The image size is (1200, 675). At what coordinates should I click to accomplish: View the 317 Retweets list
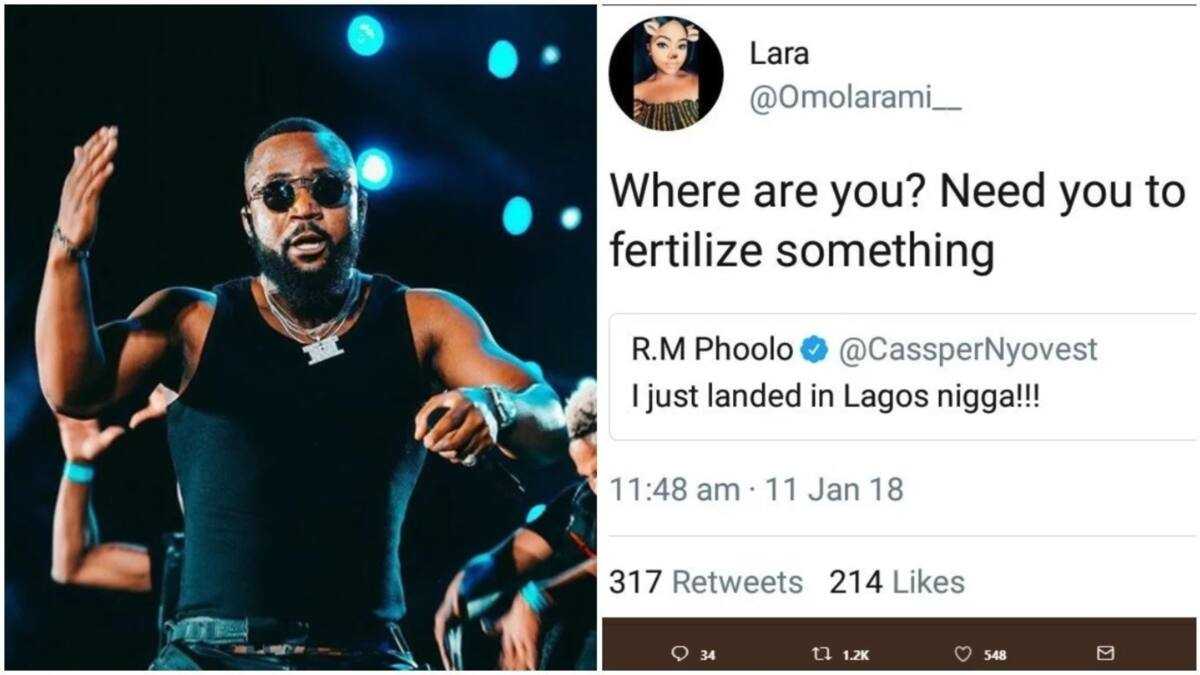706,582
